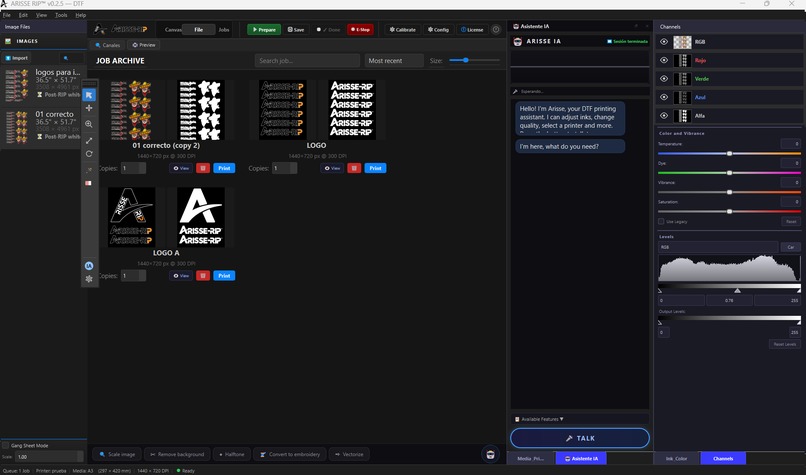This screenshot has height=475, width=806.
Task: Click copies stepper for LOGO A
Action: tap(142, 276)
